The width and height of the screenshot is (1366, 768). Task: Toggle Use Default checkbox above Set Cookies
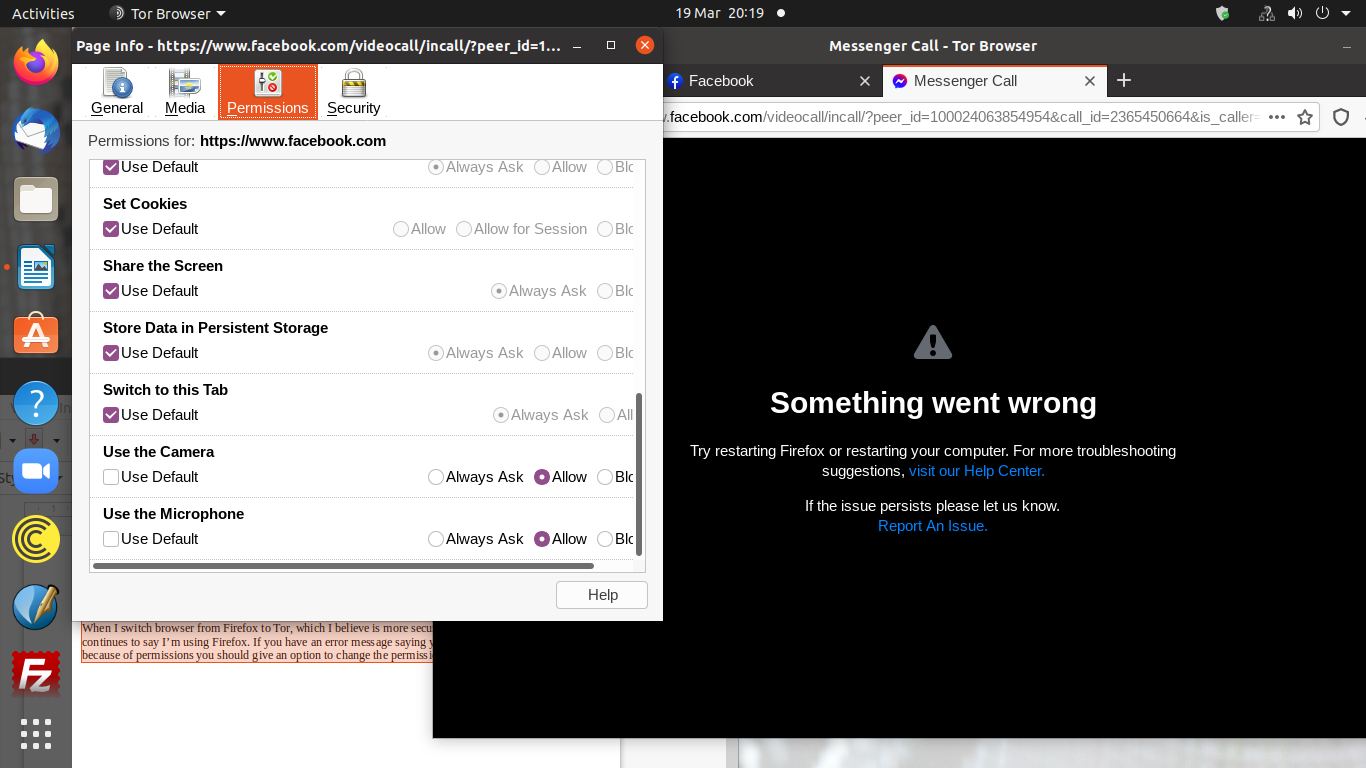(x=111, y=167)
